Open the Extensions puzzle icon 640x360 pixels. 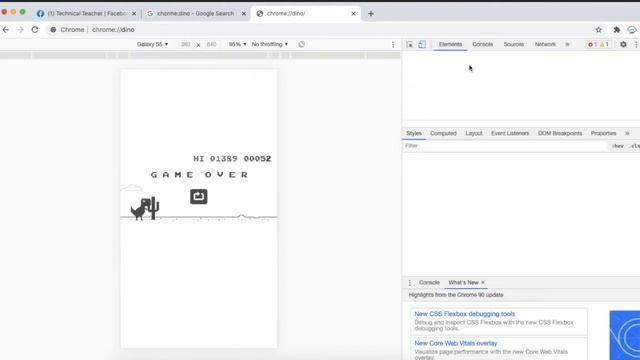616,29
